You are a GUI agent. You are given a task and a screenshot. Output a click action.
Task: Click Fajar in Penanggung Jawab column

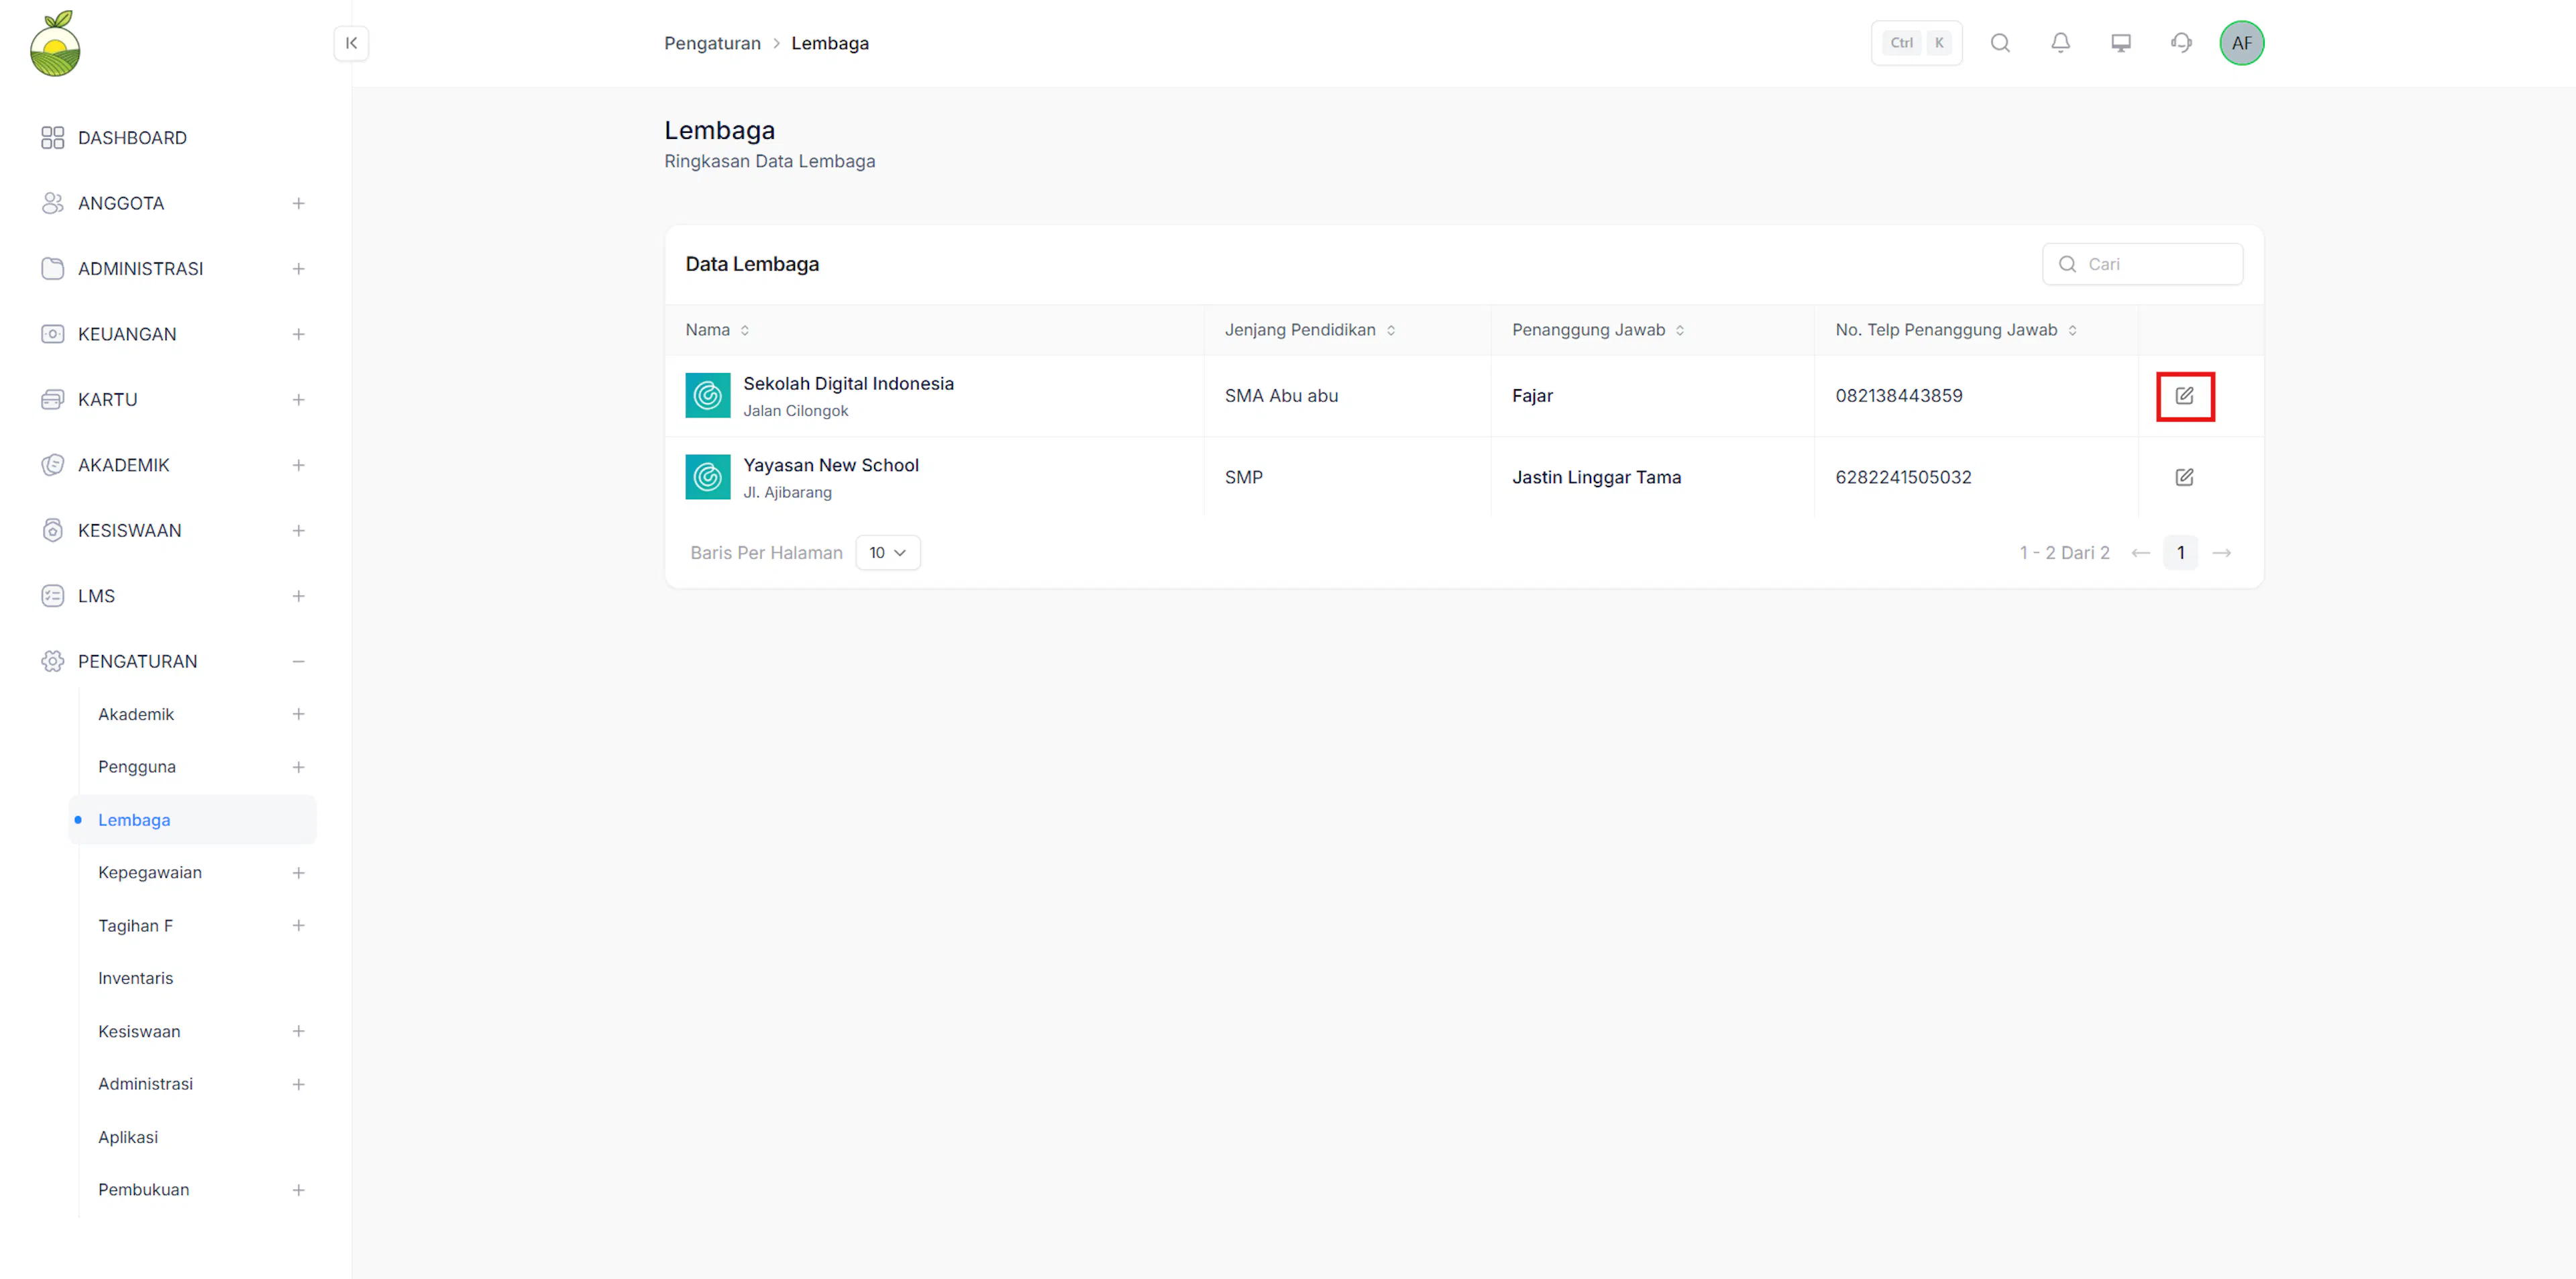tap(1532, 396)
